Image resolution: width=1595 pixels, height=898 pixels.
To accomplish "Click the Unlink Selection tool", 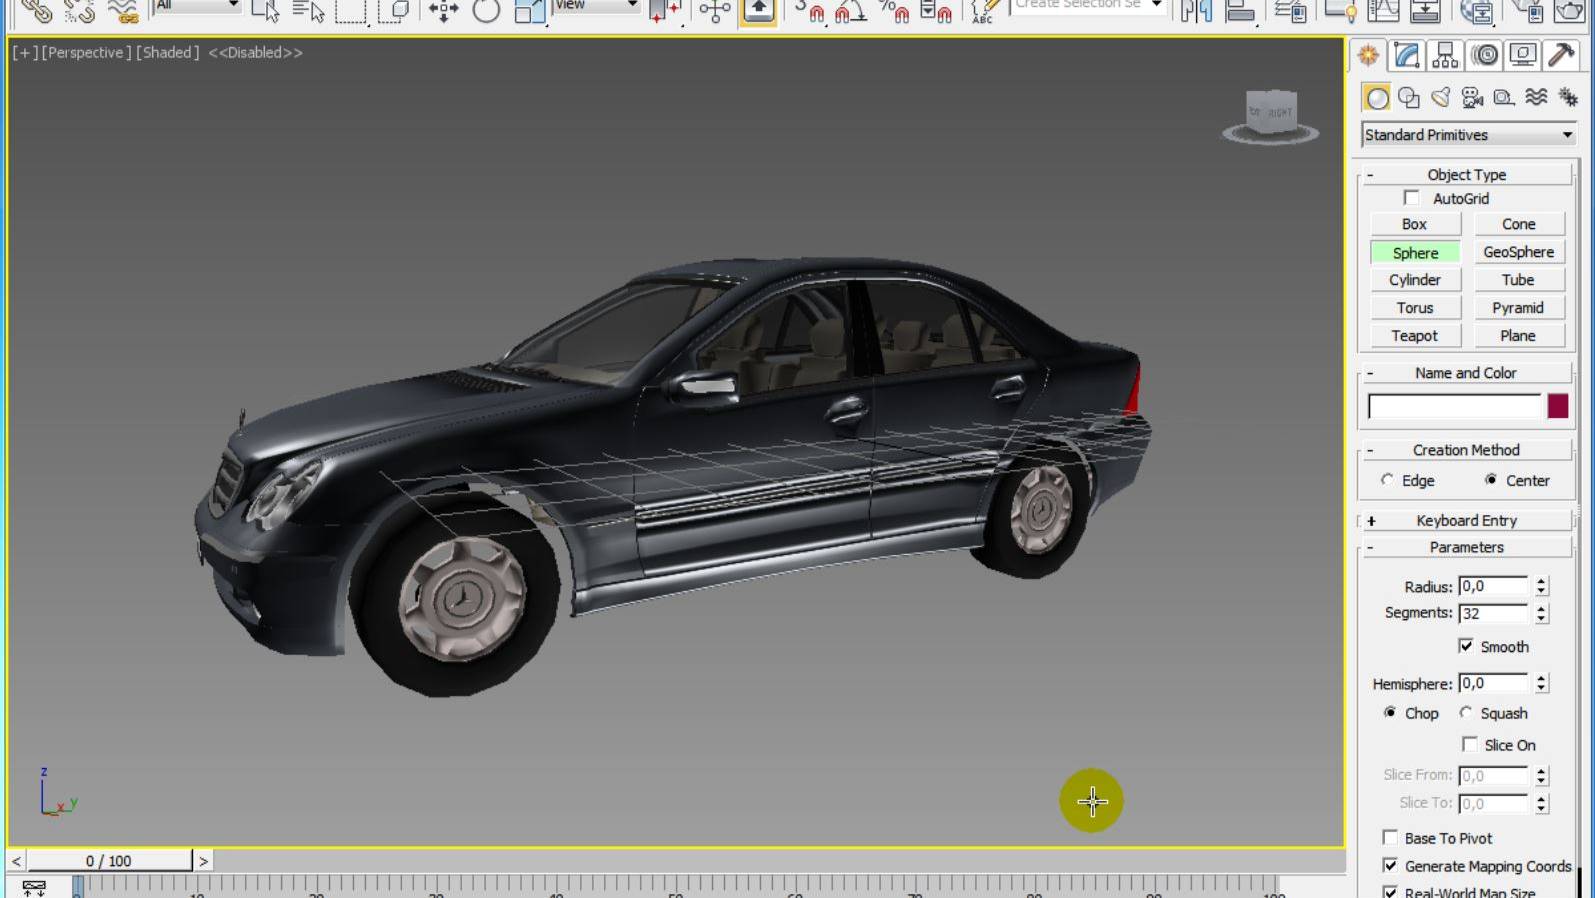I will point(79,10).
